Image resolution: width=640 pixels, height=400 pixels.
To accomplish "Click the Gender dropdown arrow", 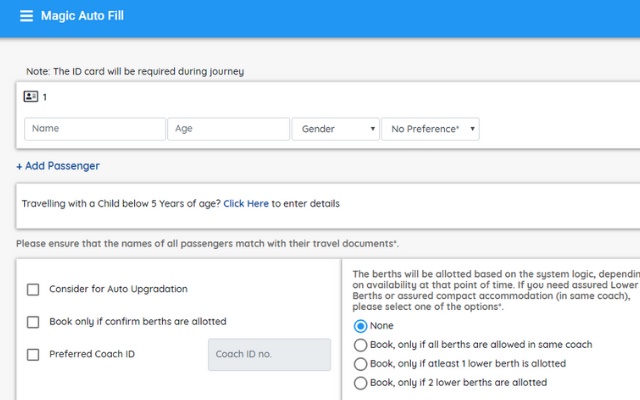I will pyautogui.click(x=373, y=129).
